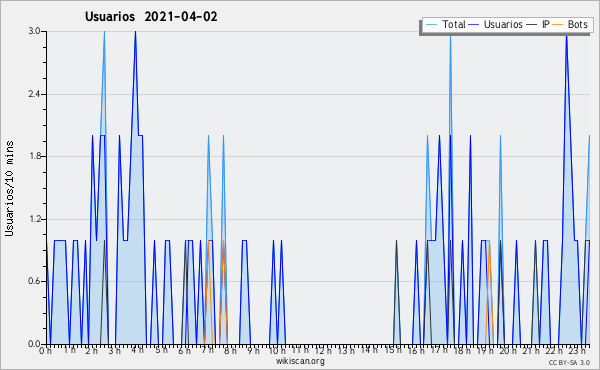This screenshot has width=600, height=370.
Task: Click the '23 h' x-axis label
Action: tap(577, 350)
